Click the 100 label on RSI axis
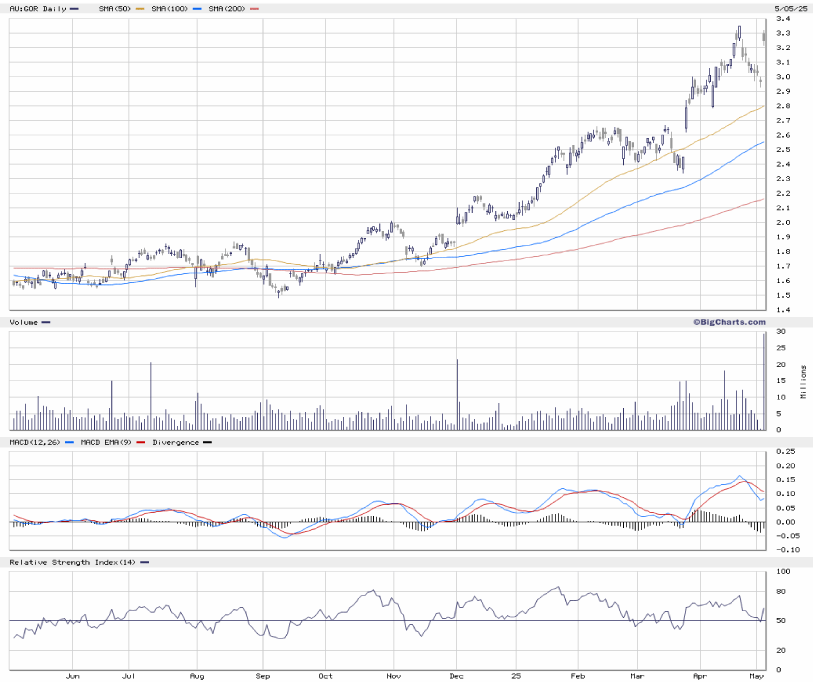This screenshot has height=684, width=813. click(x=783, y=572)
